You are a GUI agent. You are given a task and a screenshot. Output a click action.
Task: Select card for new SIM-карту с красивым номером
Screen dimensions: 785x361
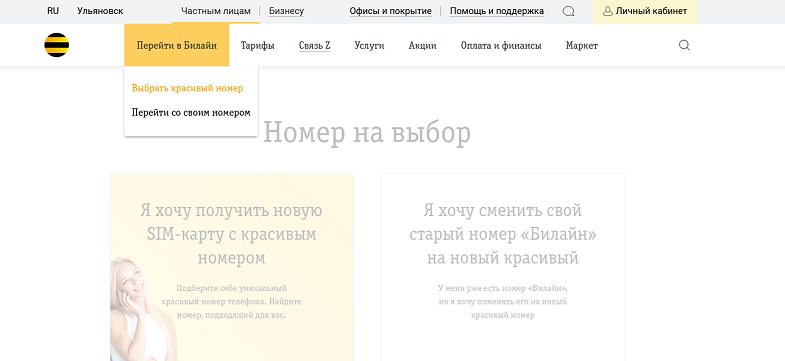[x=232, y=267]
